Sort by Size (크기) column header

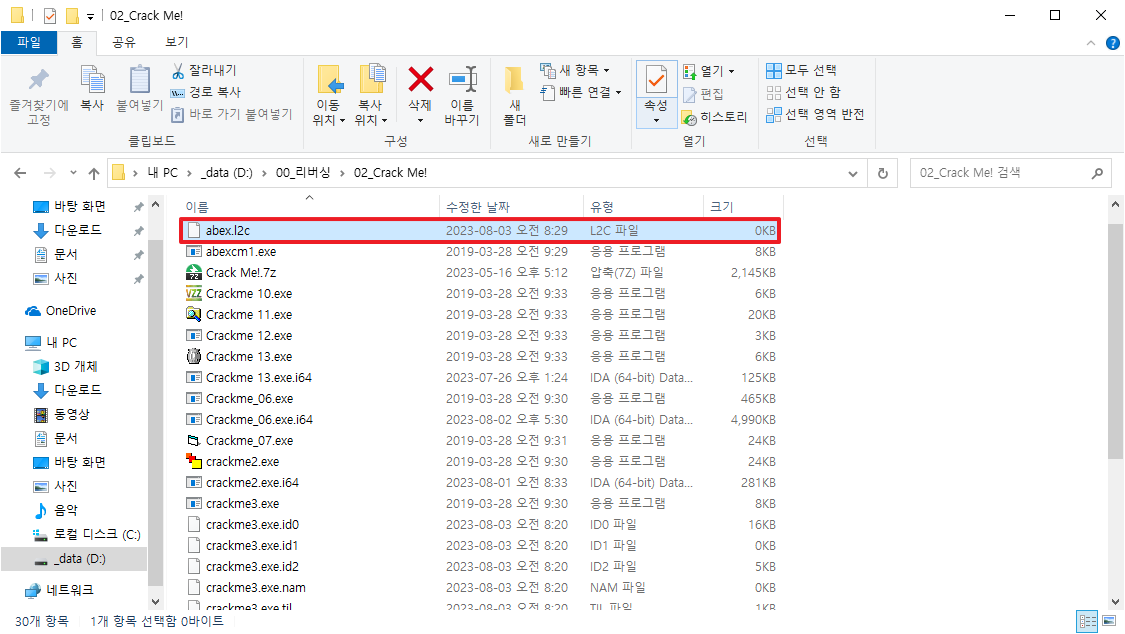(743, 207)
